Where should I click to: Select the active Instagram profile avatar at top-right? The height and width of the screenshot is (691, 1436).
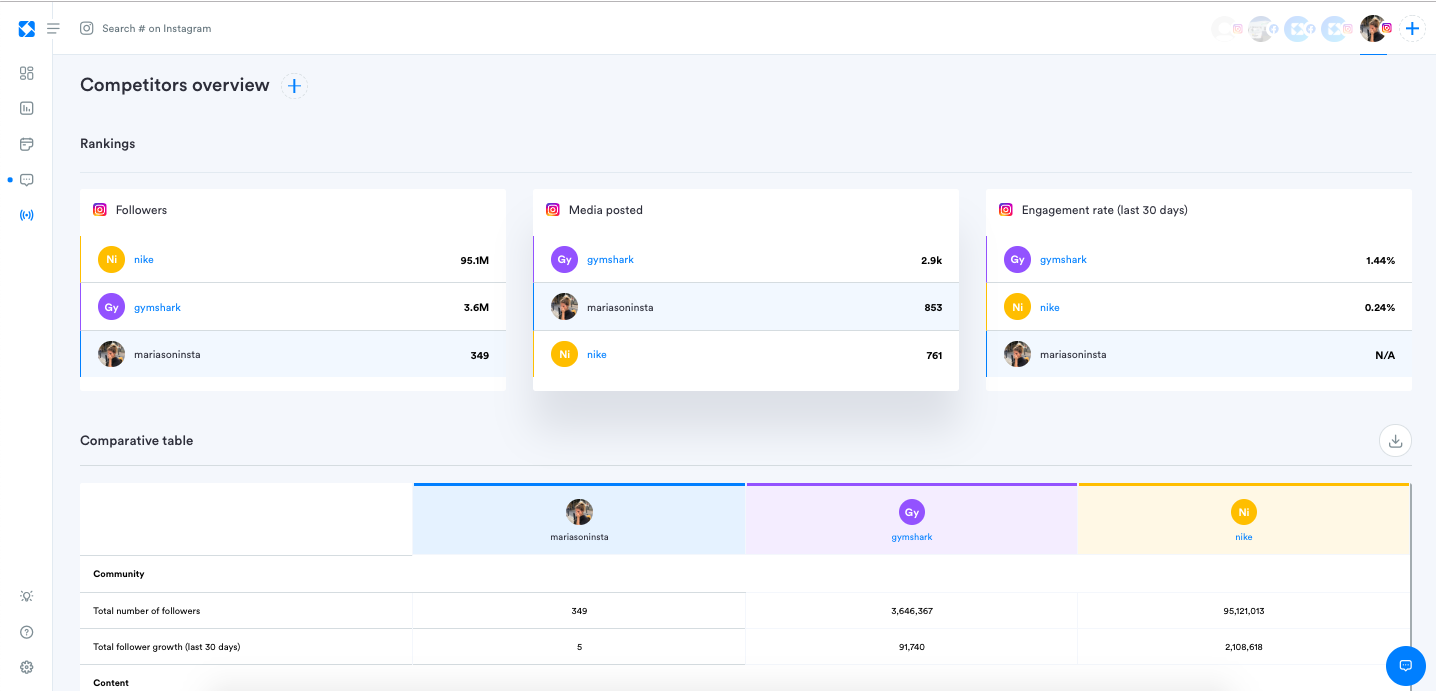[x=1374, y=29]
